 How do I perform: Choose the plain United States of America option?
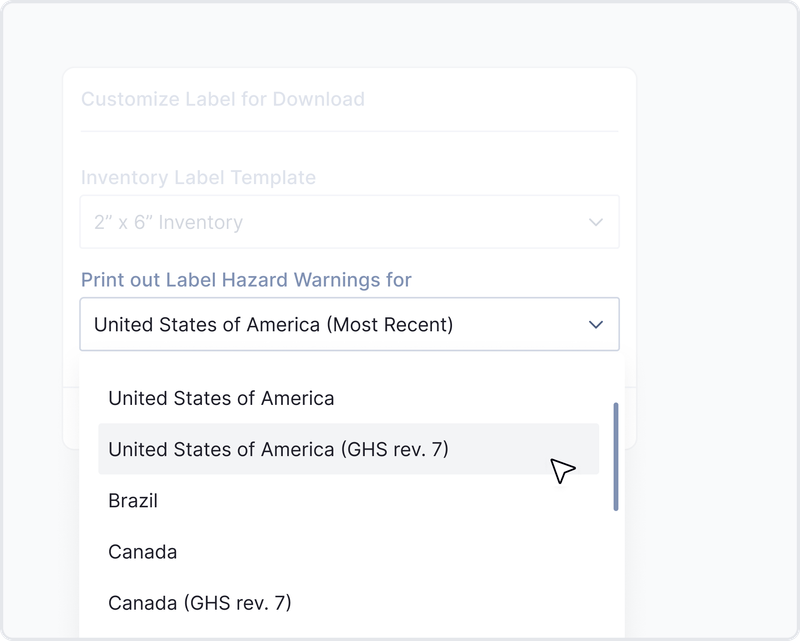(221, 398)
